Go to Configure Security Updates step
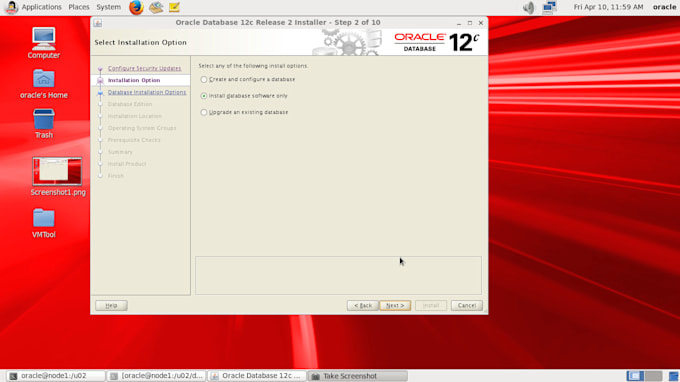Viewport: 680px width, 382px height. click(x=144, y=68)
